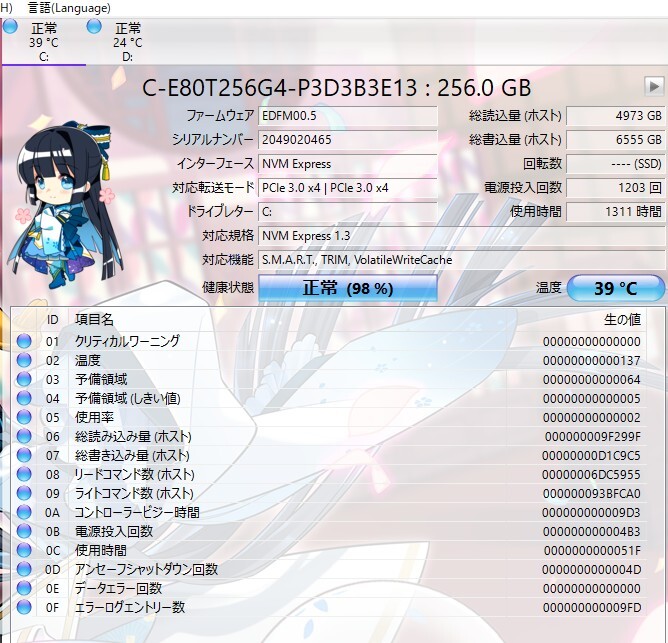Viewport: 668px width, 643px height.
Task: Select the 予備領域 (しきい値) row name
Action: (128, 398)
